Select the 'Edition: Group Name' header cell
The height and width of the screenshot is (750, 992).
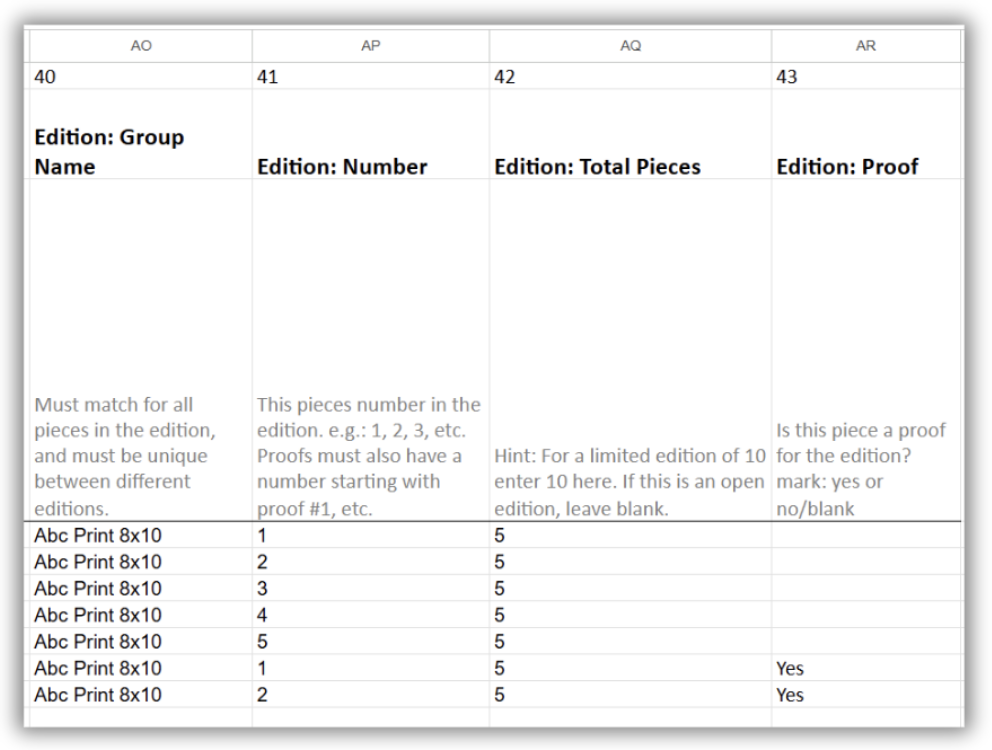click(x=140, y=134)
